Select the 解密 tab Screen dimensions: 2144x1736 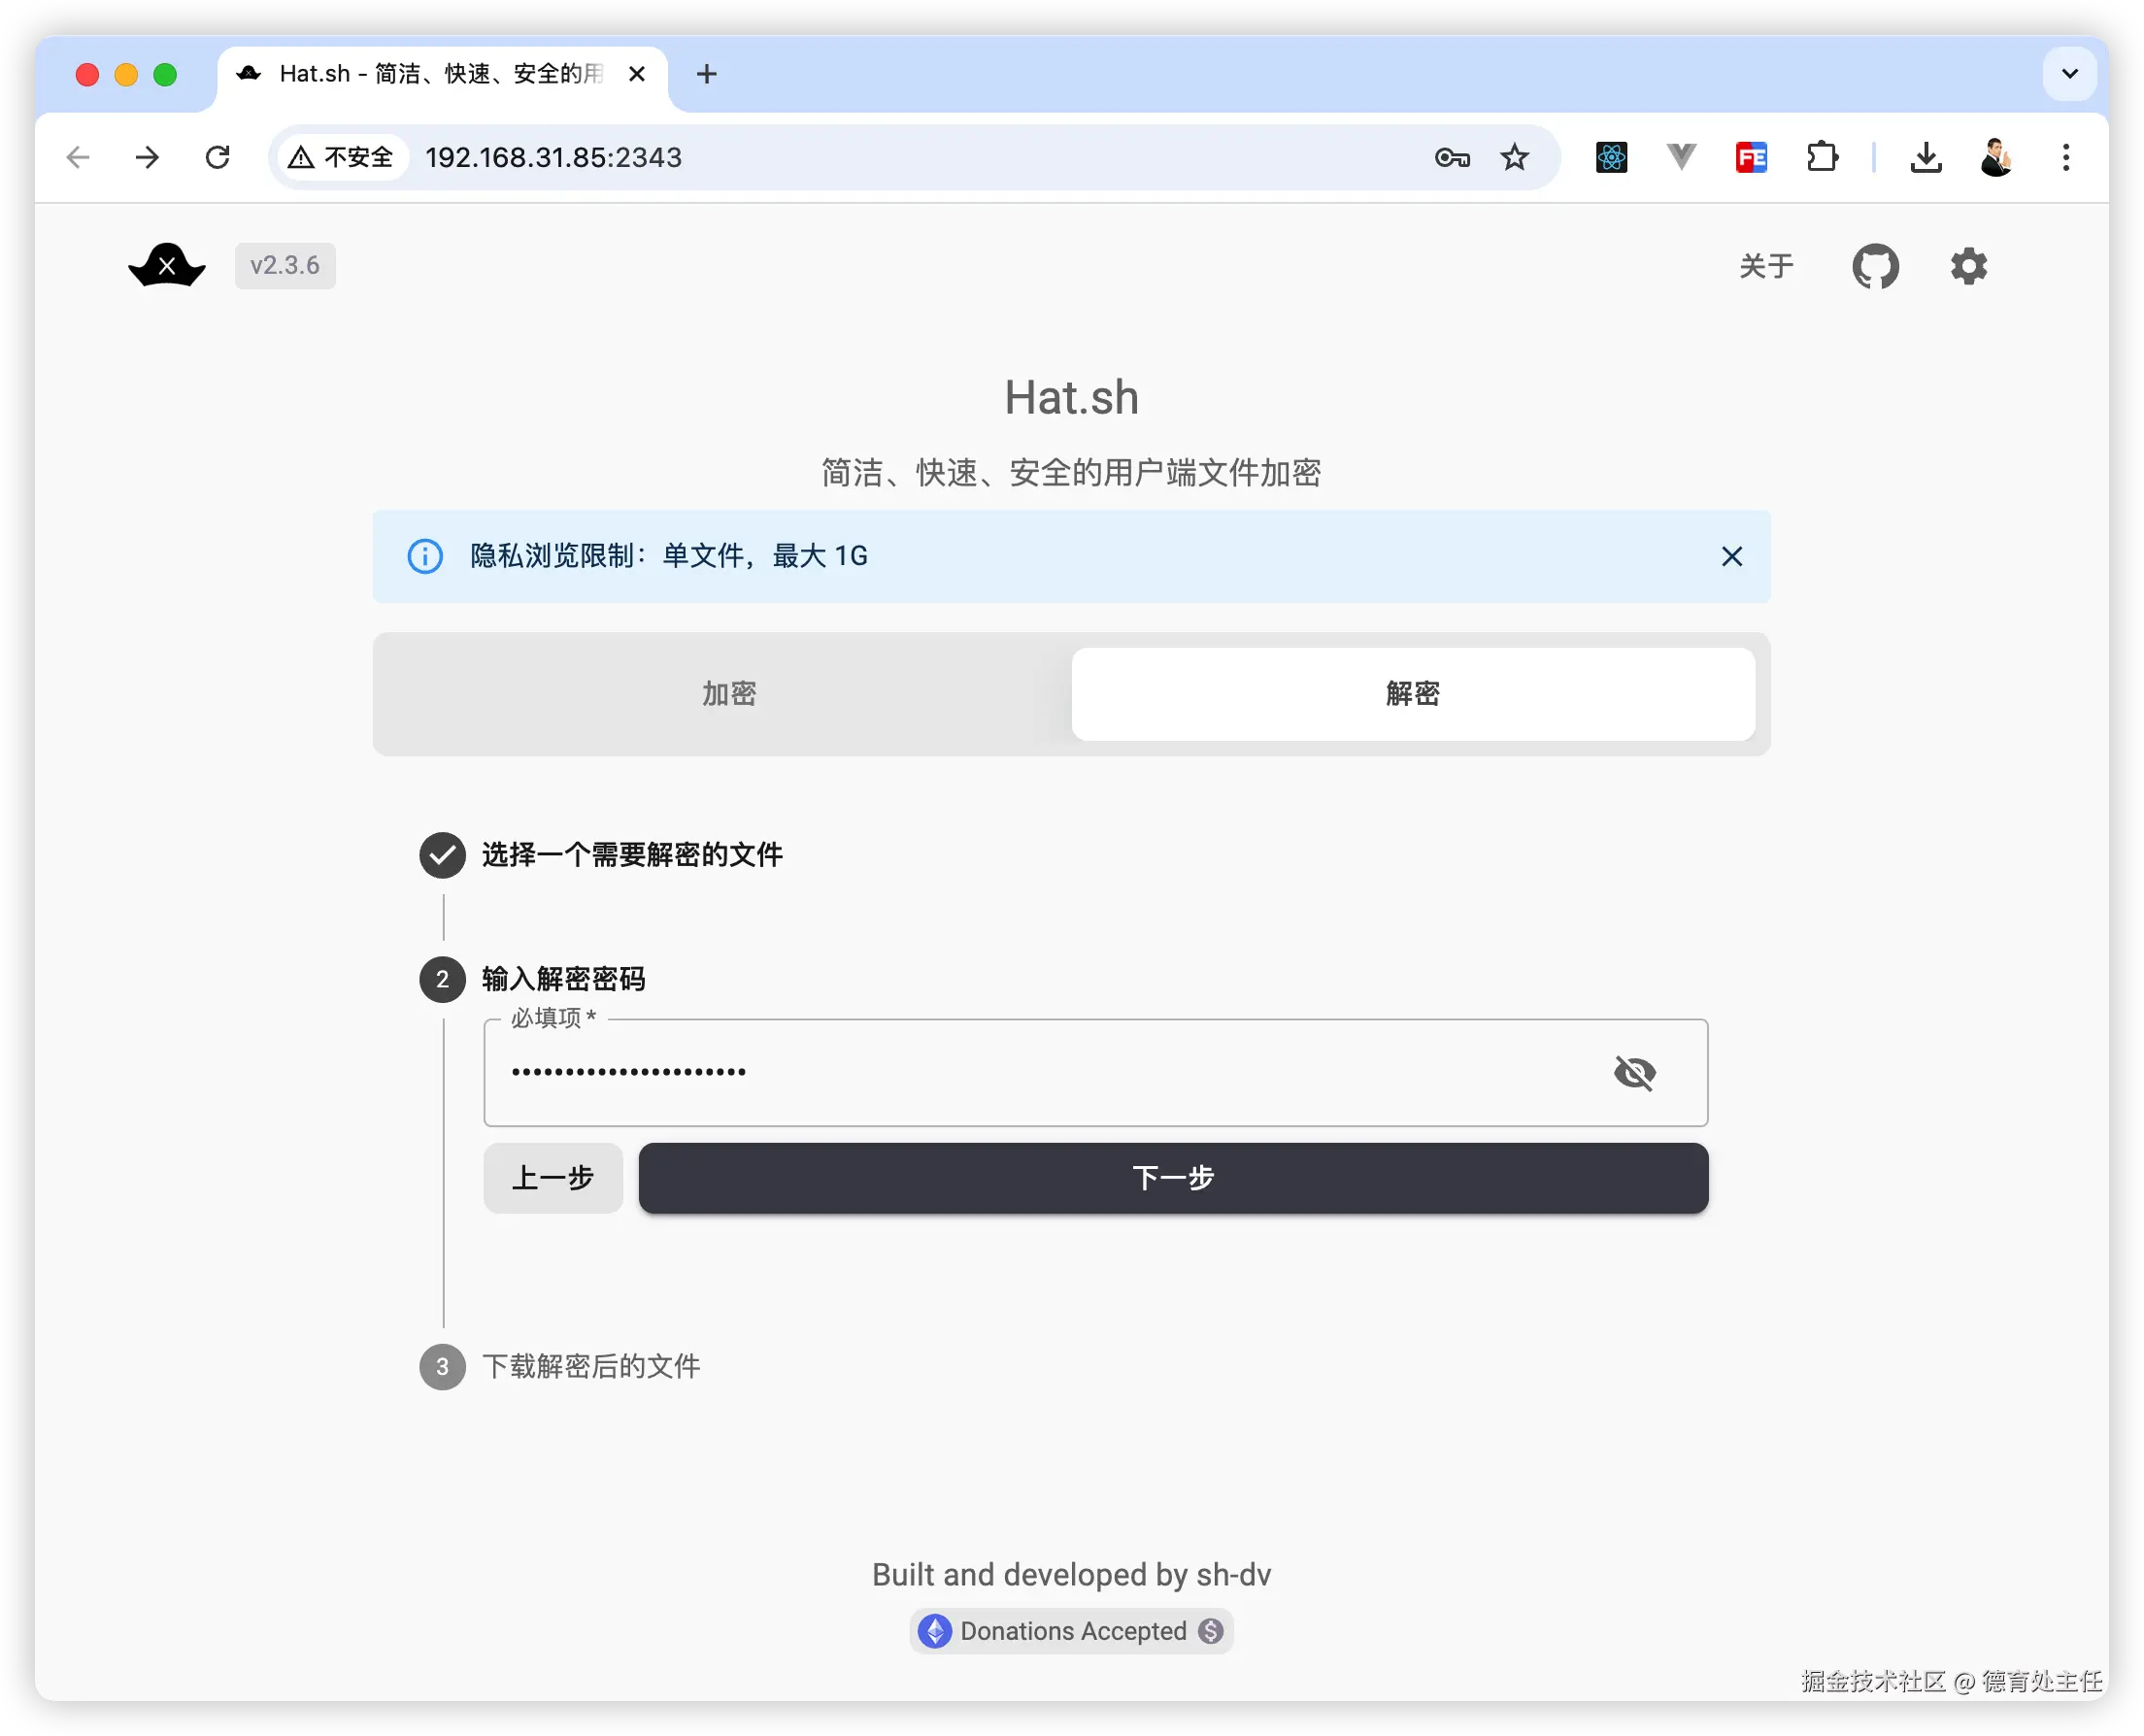(x=1412, y=693)
